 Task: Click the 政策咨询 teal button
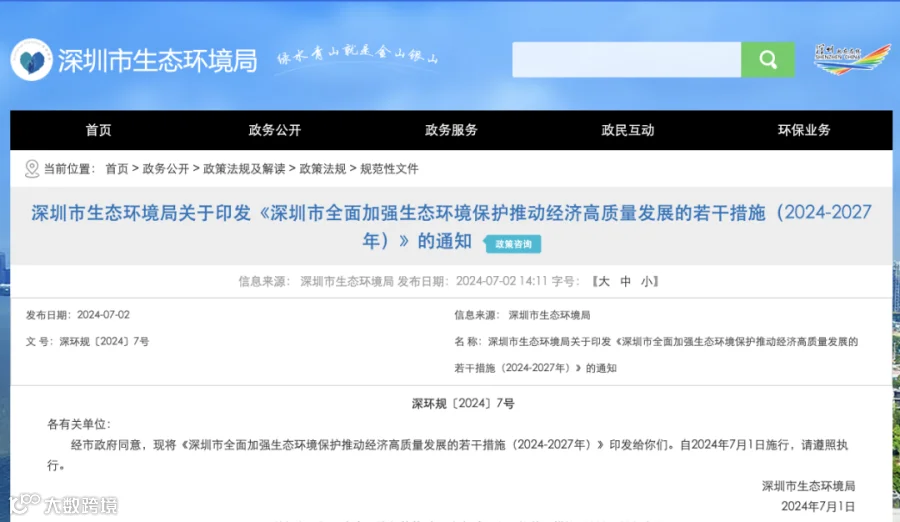[513, 244]
